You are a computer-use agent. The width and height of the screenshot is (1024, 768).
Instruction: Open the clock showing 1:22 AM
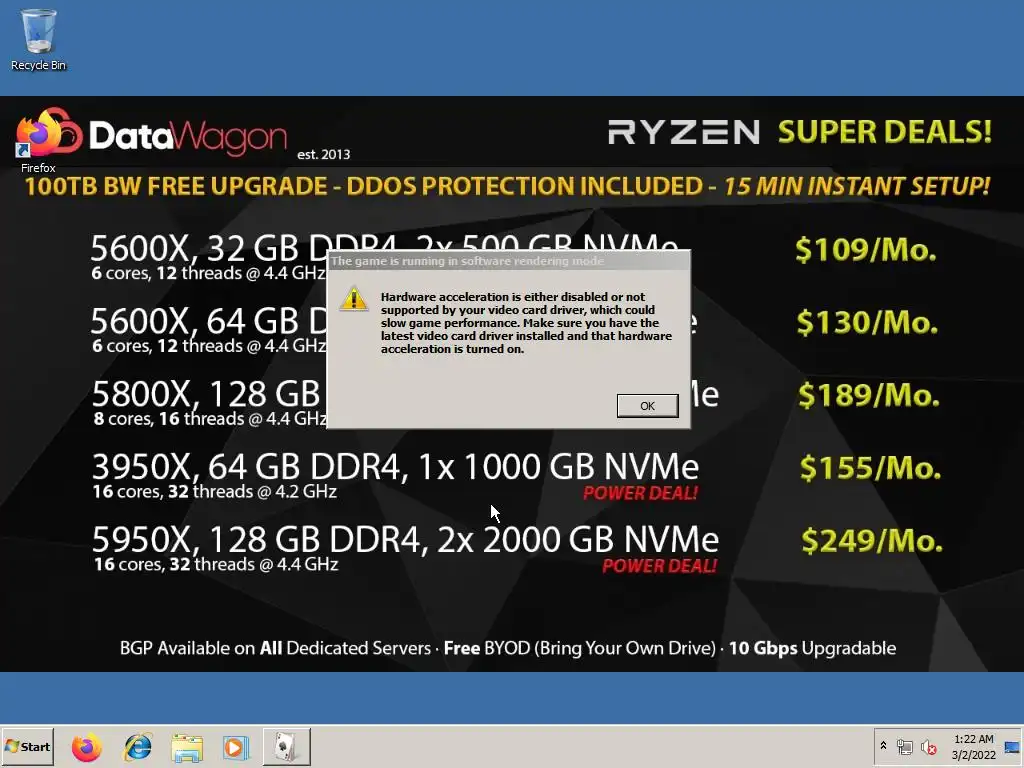coord(974,747)
